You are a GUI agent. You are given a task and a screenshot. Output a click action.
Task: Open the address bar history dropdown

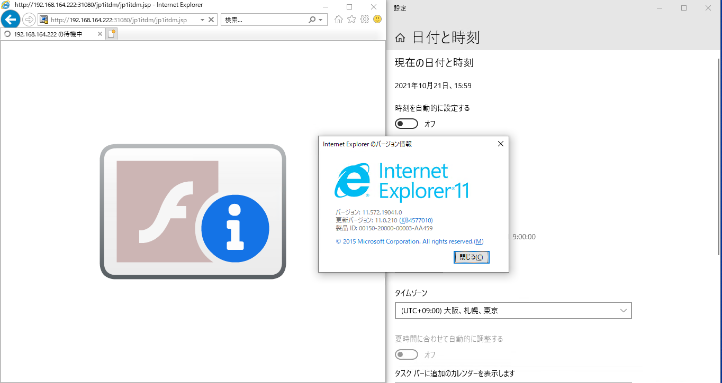[x=202, y=20]
